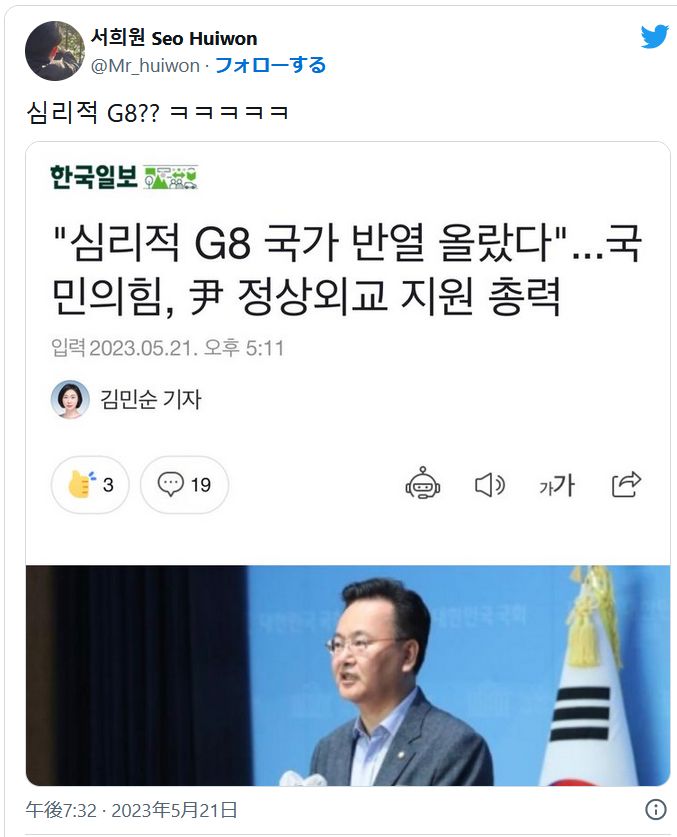This screenshot has height=837, width=677.
Task: Click the Twitter bird logo icon
Action: click(x=655, y=36)
